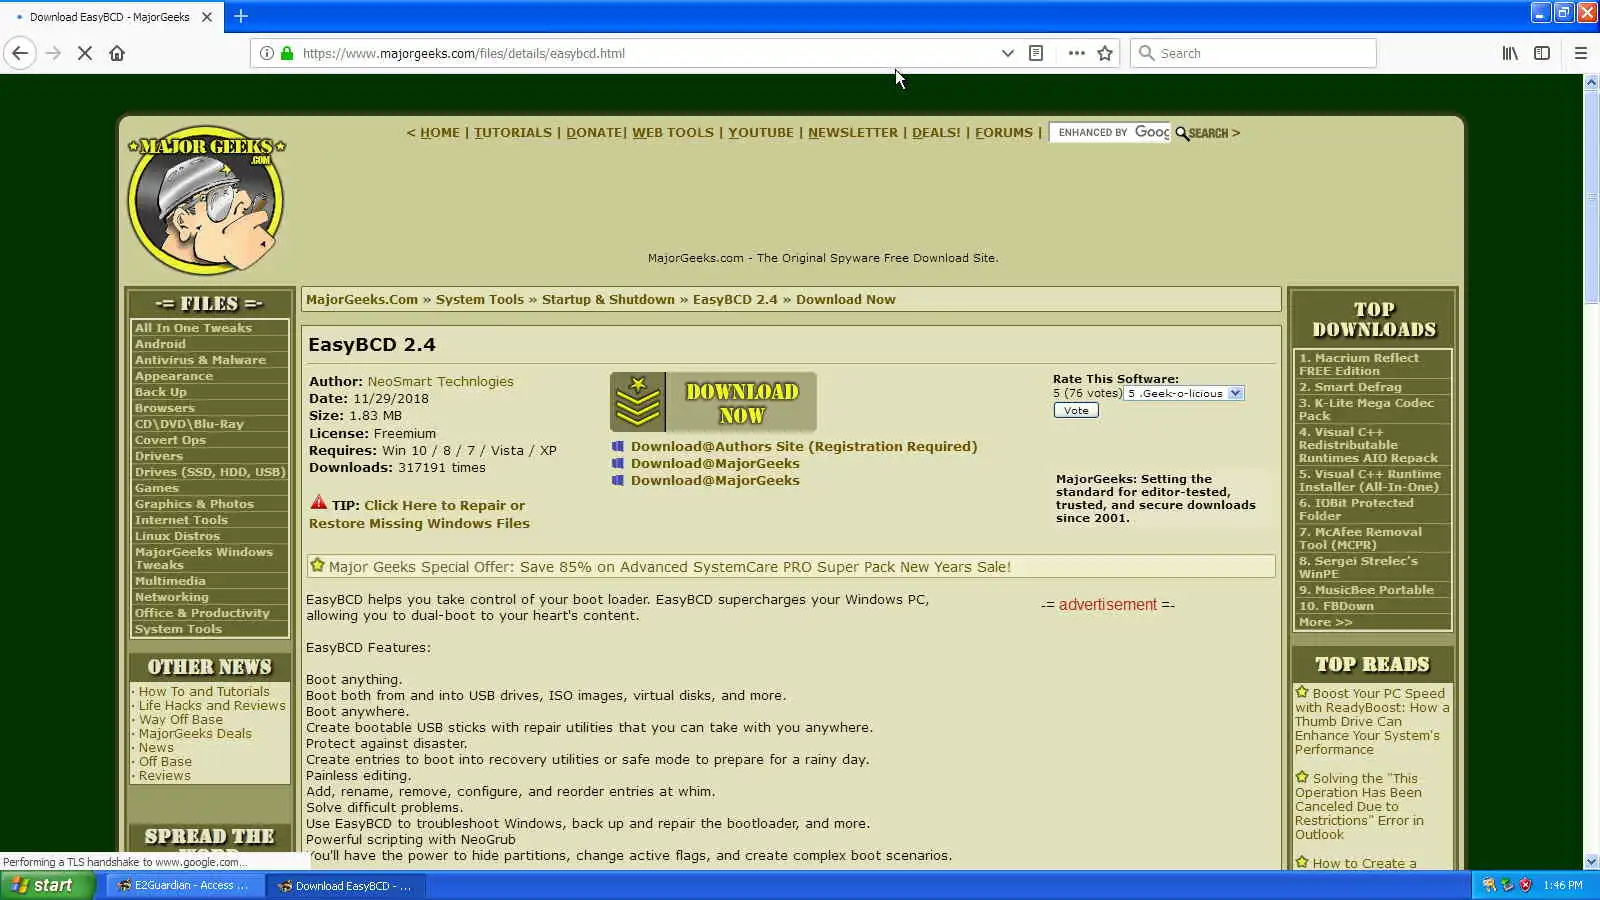Viewport: 1600px width, 900px height.
Task: Open MajorGeeks Deals news link
Action: pyautogui.click(x=195, y=733)
